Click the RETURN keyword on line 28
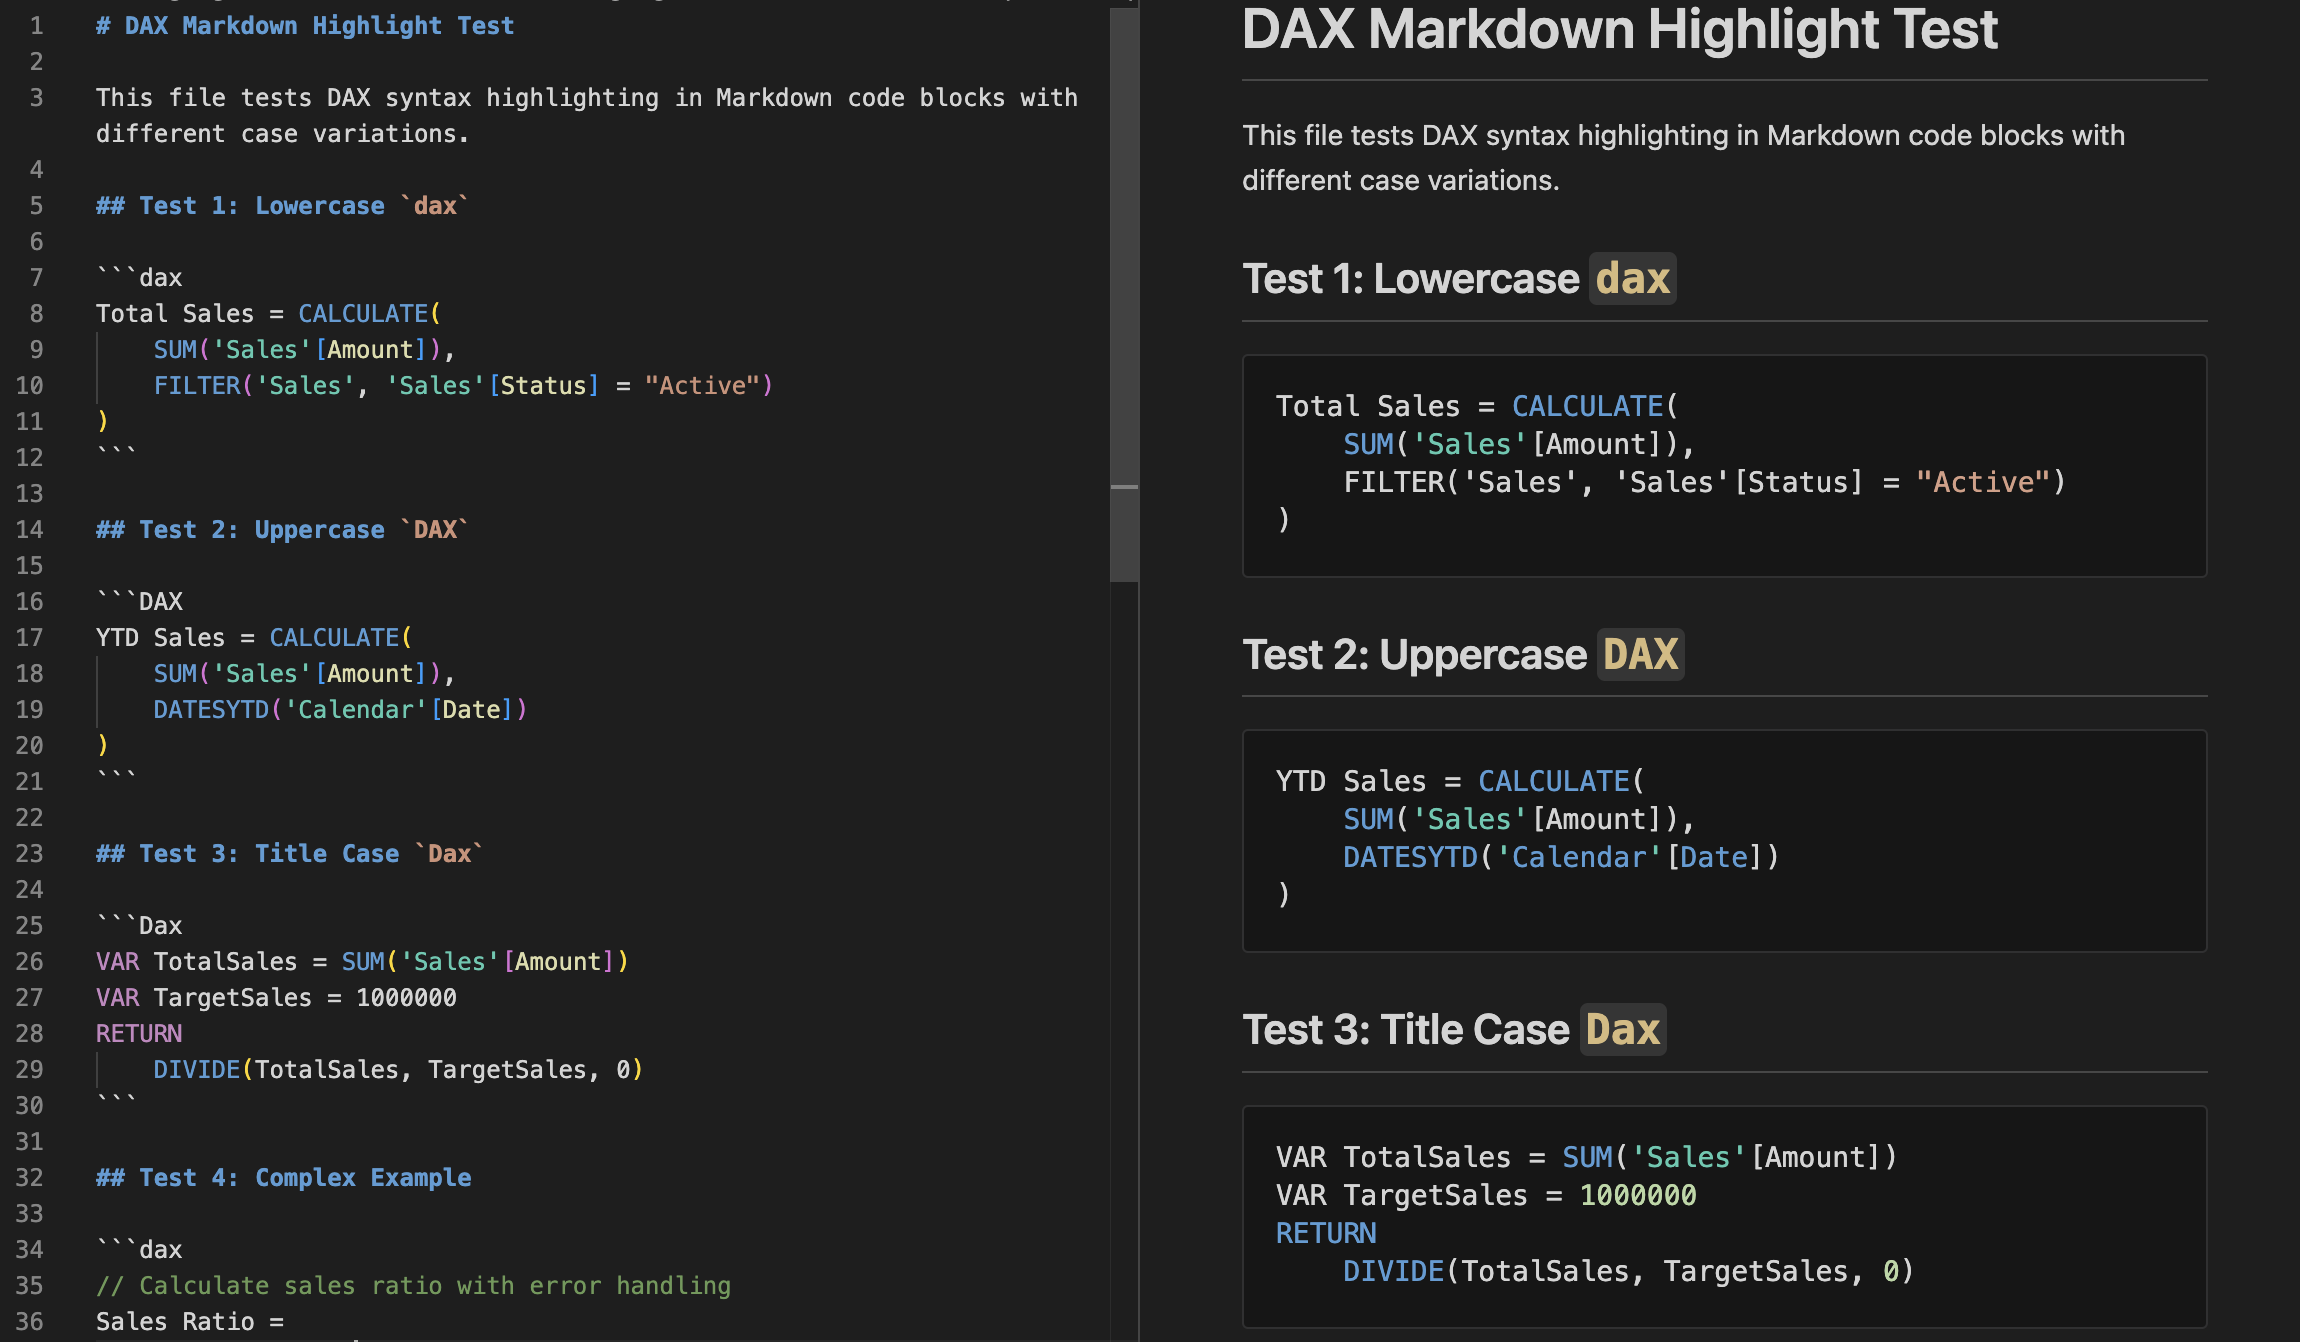The height and width of the screenshot is (1342, 2300). 138,1033
